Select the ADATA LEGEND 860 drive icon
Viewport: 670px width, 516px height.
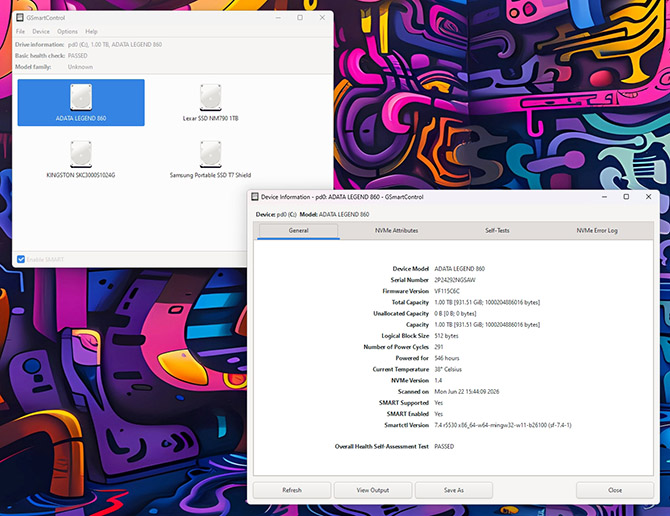(81, 103)
